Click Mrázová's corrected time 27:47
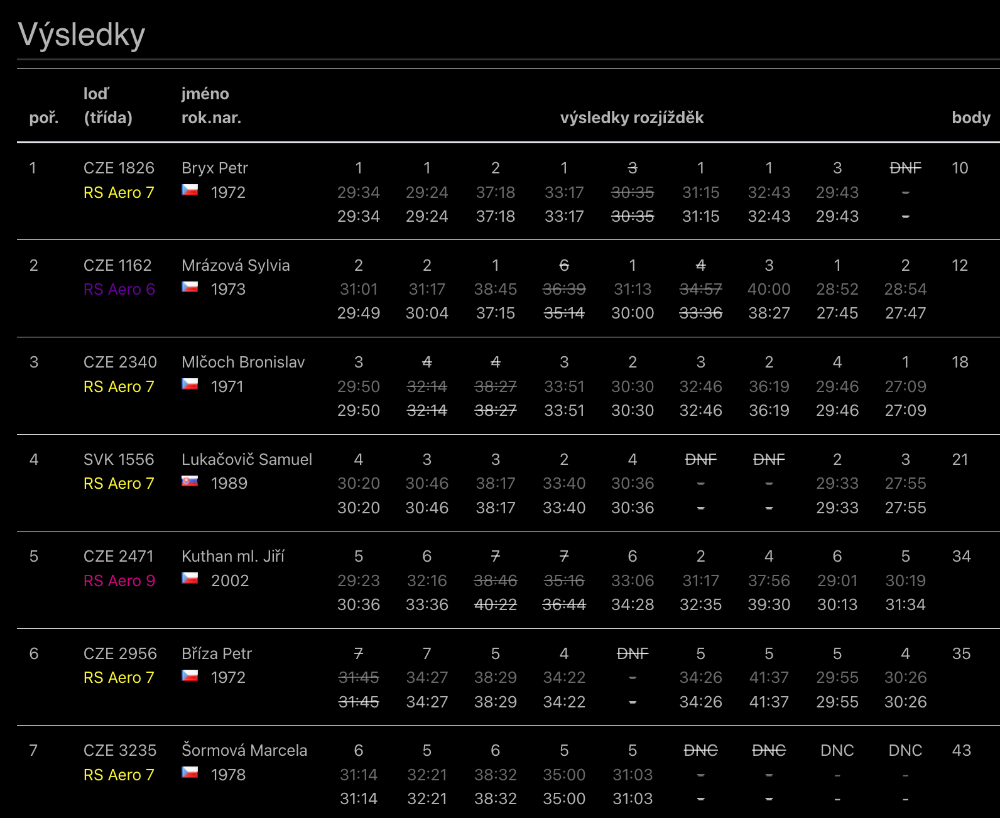This screenshot has height=818, width=1000. (x=905, y=313)
